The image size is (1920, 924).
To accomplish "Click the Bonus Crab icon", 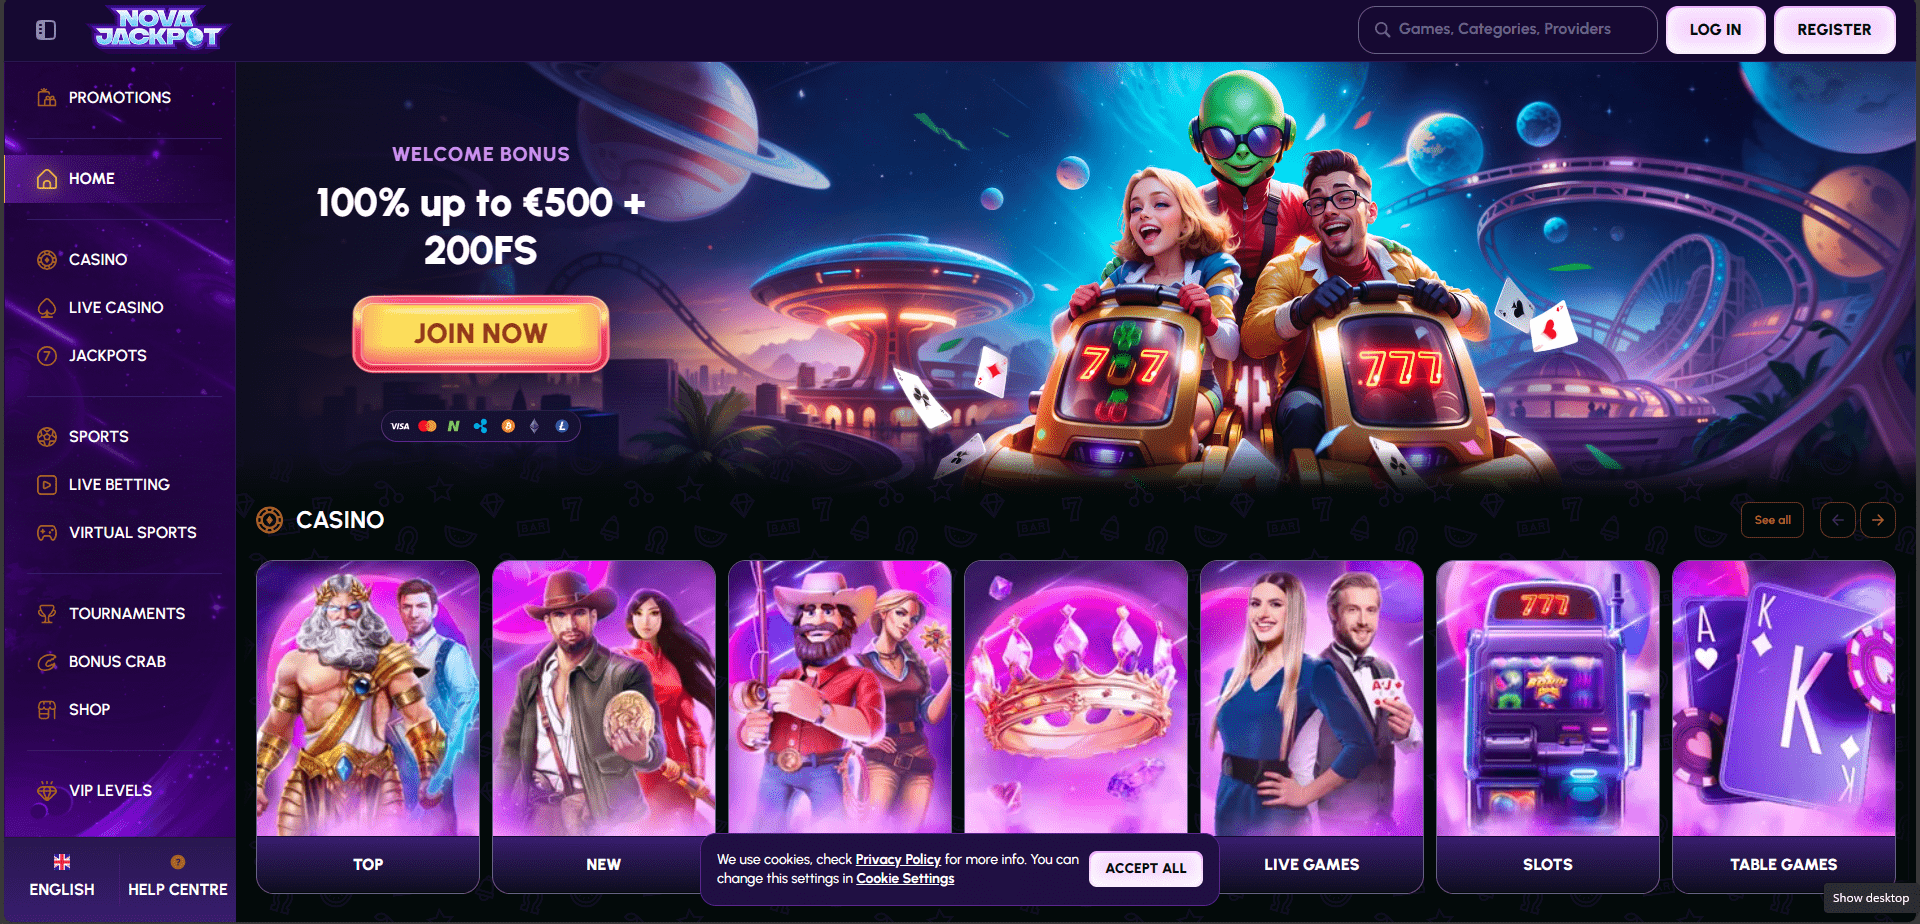I will click(x=47, y=661).
